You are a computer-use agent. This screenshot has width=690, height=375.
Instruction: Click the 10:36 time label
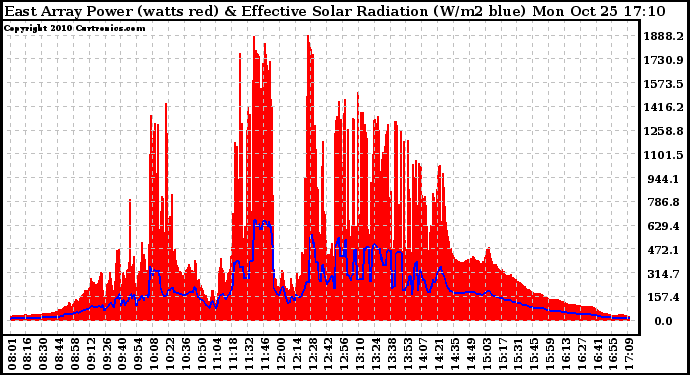tap(186, 354)
